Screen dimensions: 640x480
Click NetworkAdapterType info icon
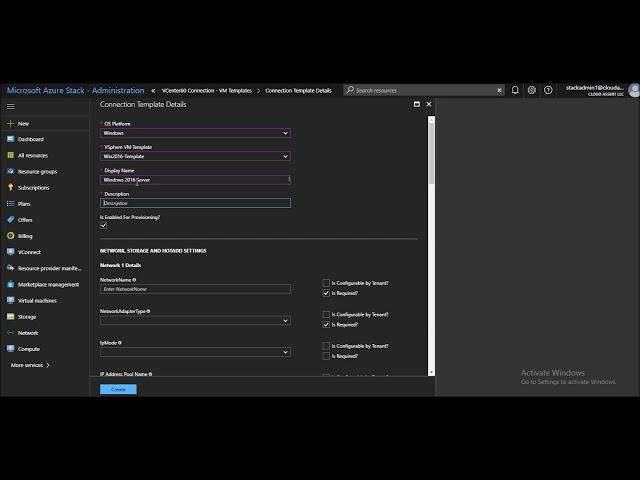point(149,311)
